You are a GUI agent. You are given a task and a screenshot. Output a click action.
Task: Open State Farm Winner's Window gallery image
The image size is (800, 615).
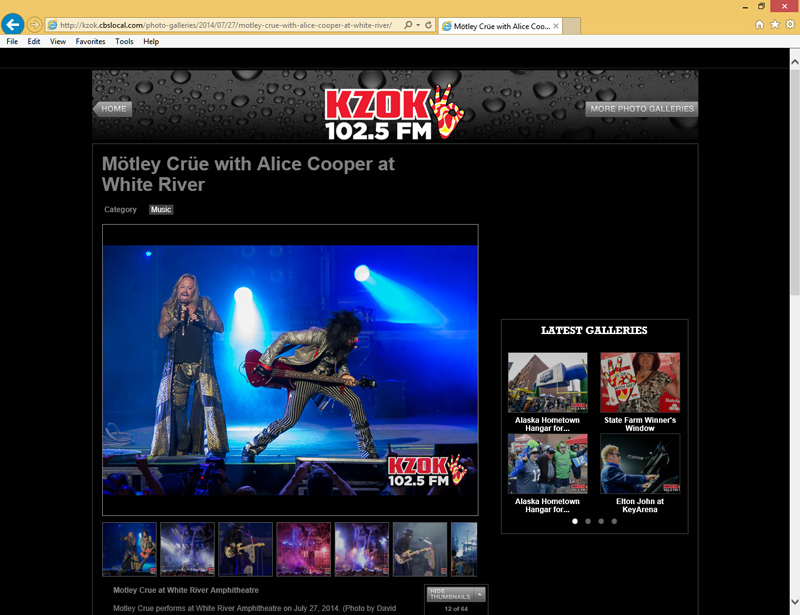coord(640,382)
